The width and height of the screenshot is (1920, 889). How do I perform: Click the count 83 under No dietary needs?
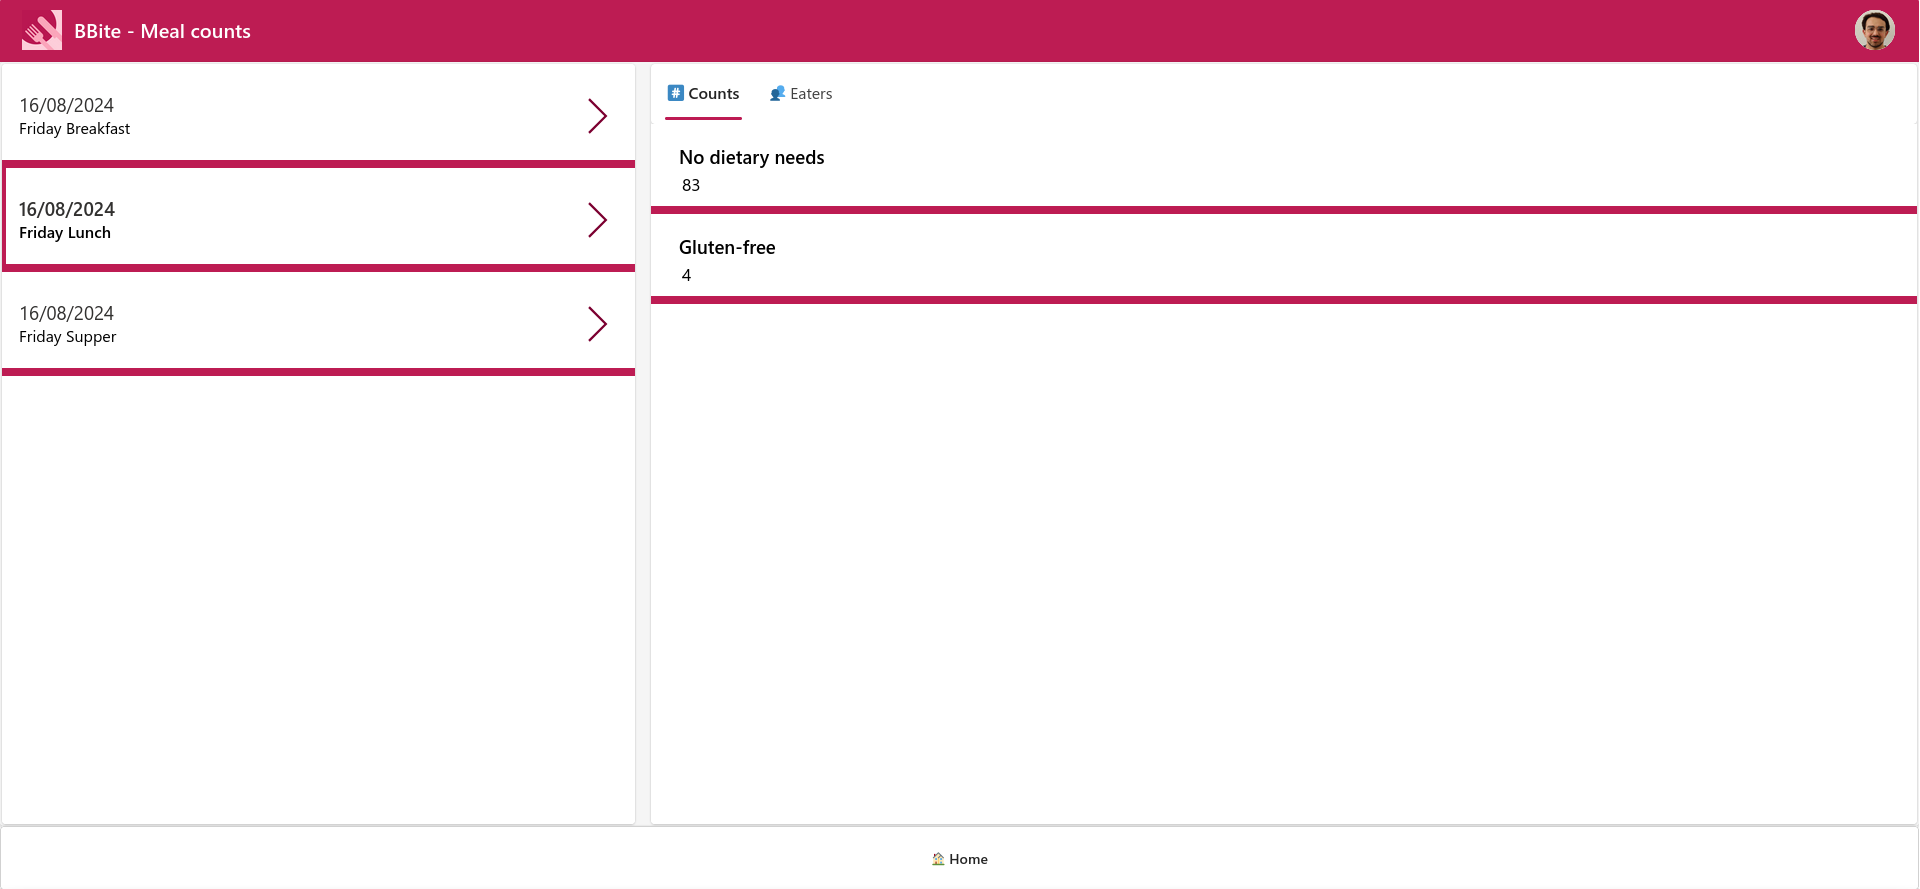pyautogui.click(x=691, y=185)
